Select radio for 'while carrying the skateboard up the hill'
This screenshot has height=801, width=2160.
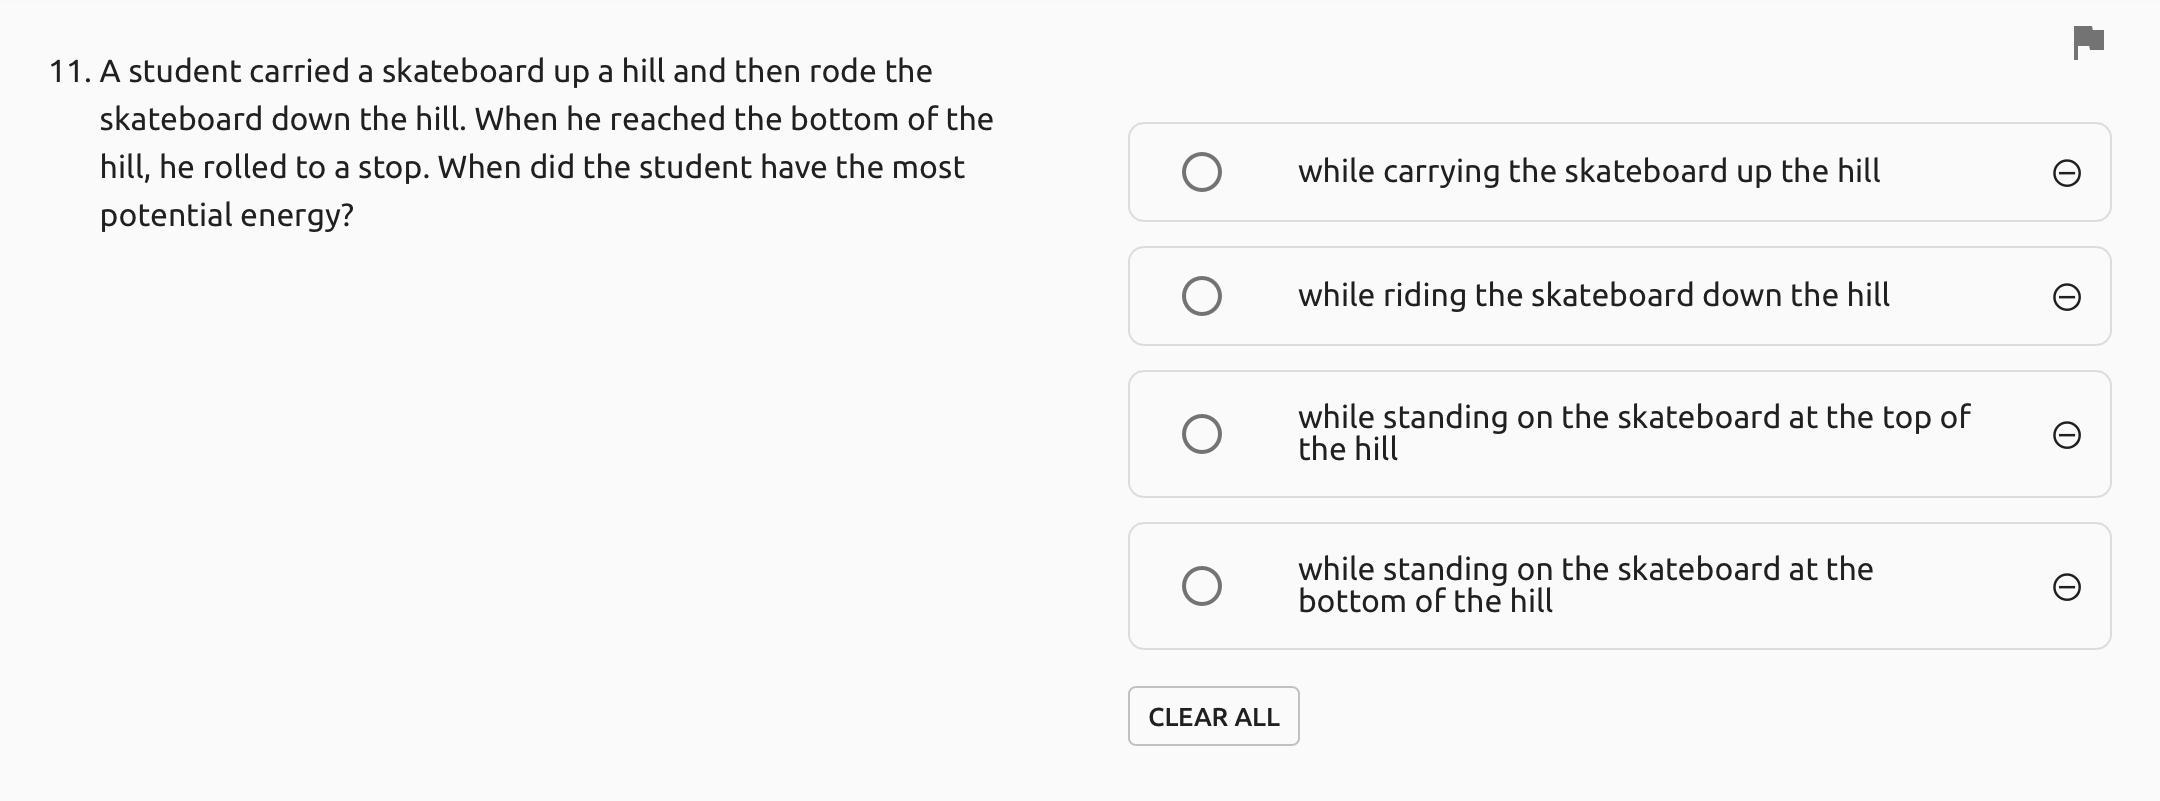coord(1201,172)
